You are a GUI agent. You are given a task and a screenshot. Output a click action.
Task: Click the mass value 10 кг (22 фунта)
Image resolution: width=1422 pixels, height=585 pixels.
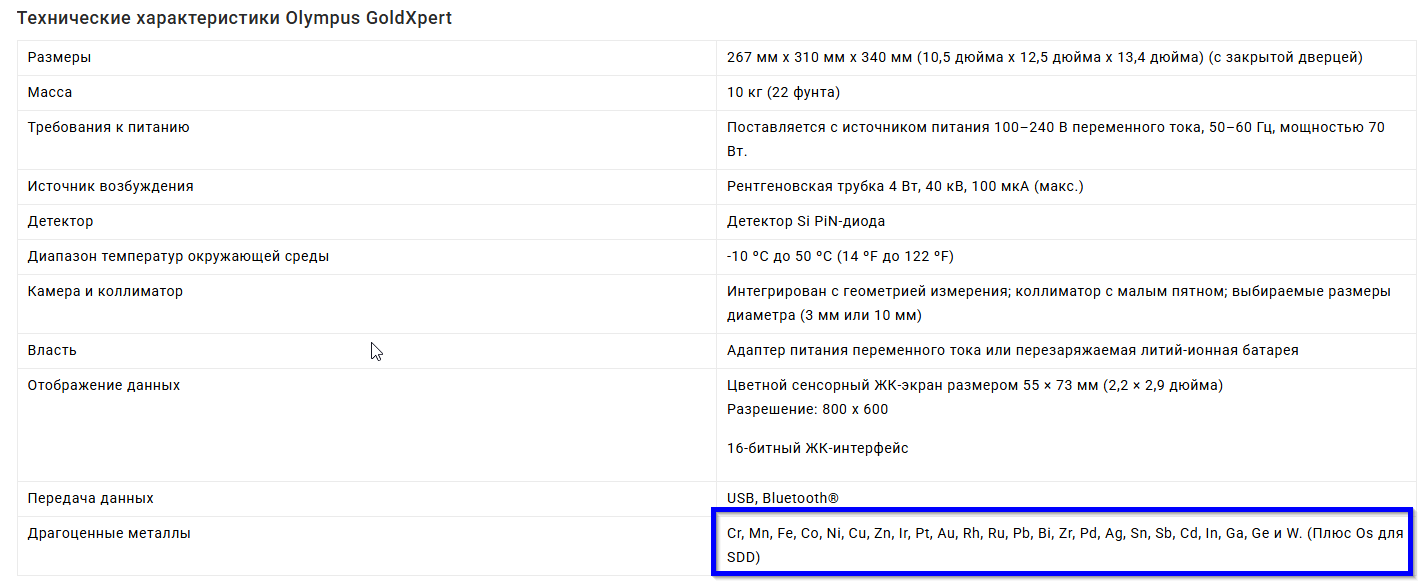[783, 93]
